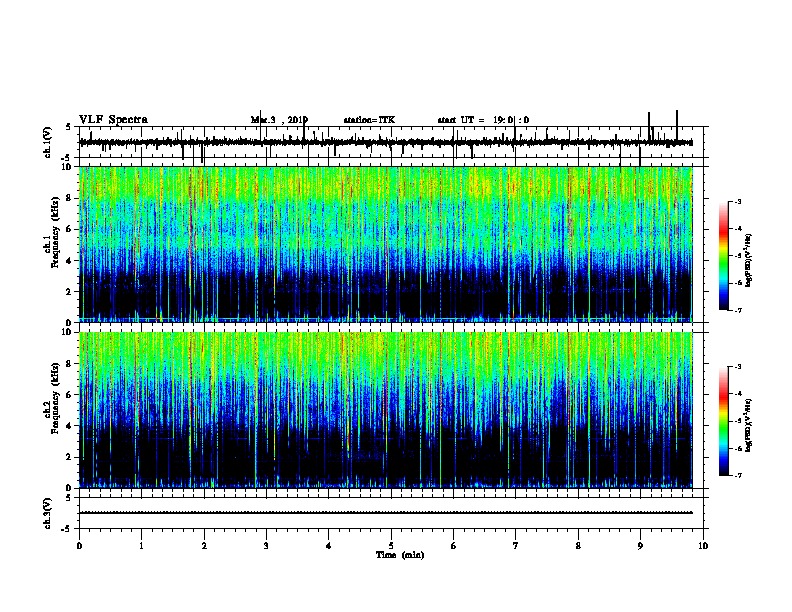This screenshot has width=792, height=612.
Task: Click the ch.1 voltage waveform trace
Action: [x=386, y=143]
